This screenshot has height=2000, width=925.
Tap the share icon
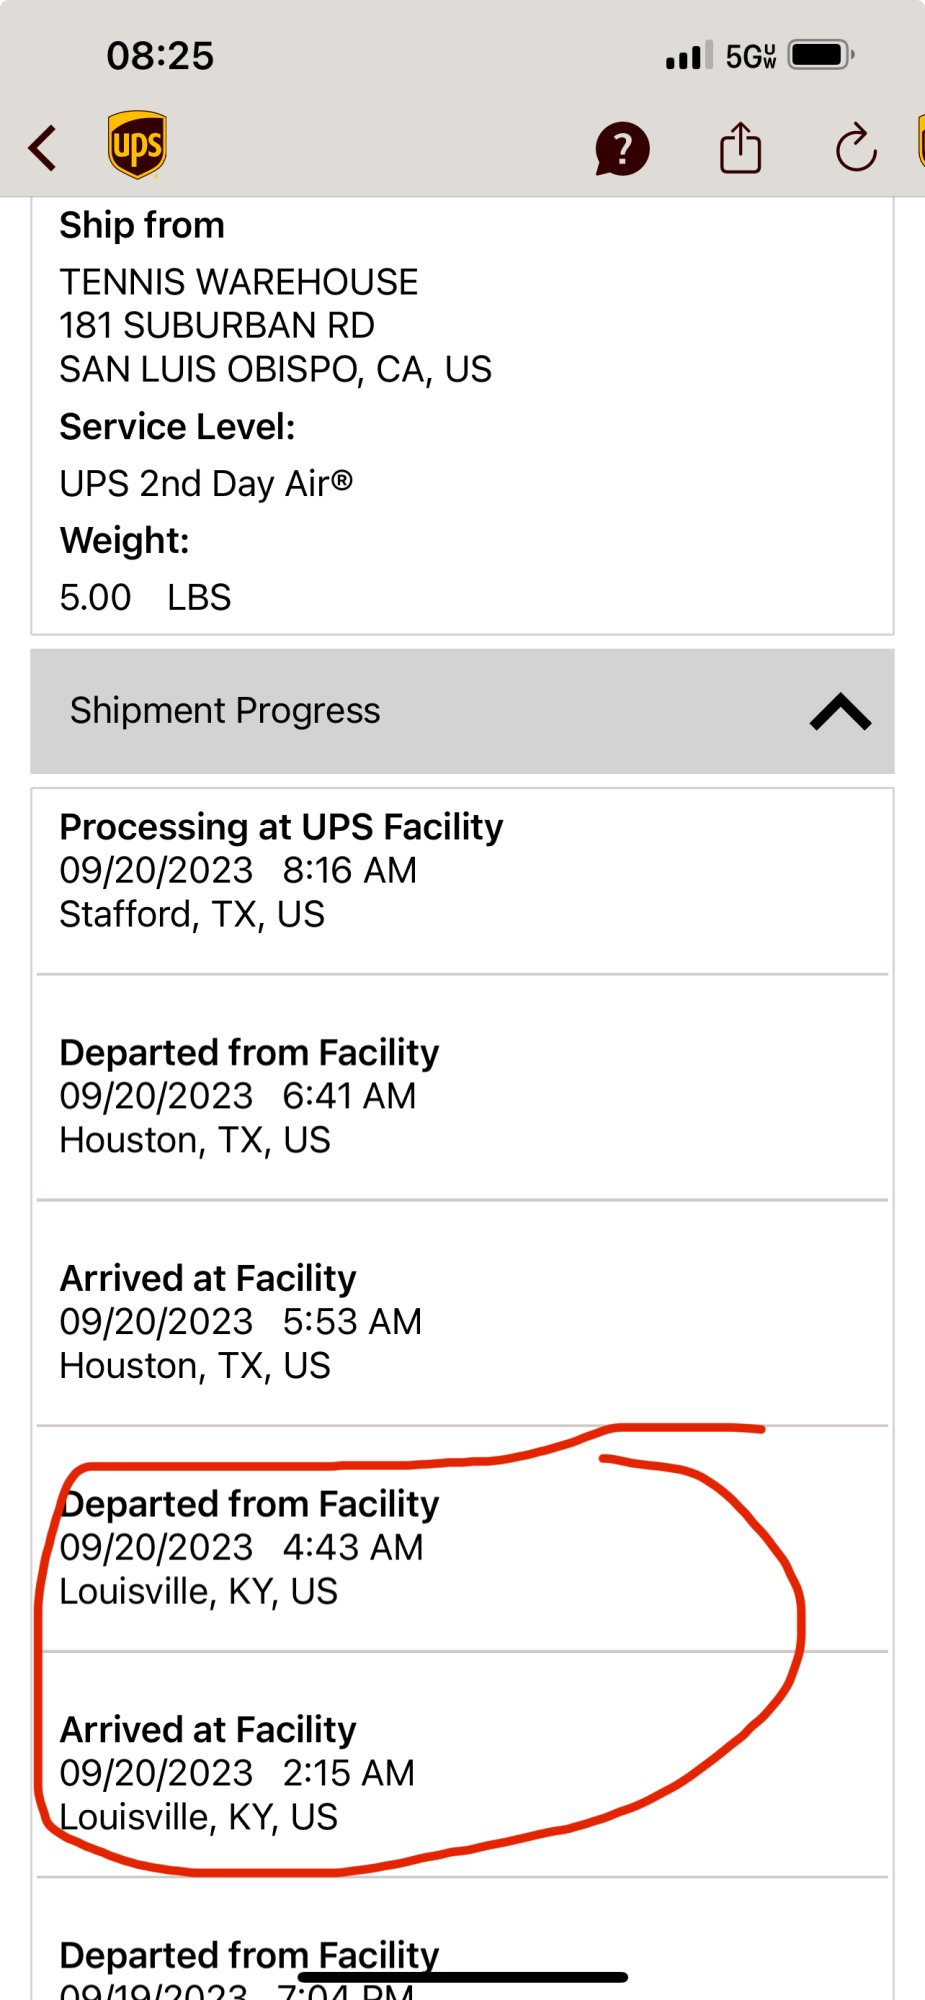(x=740, y=148)
